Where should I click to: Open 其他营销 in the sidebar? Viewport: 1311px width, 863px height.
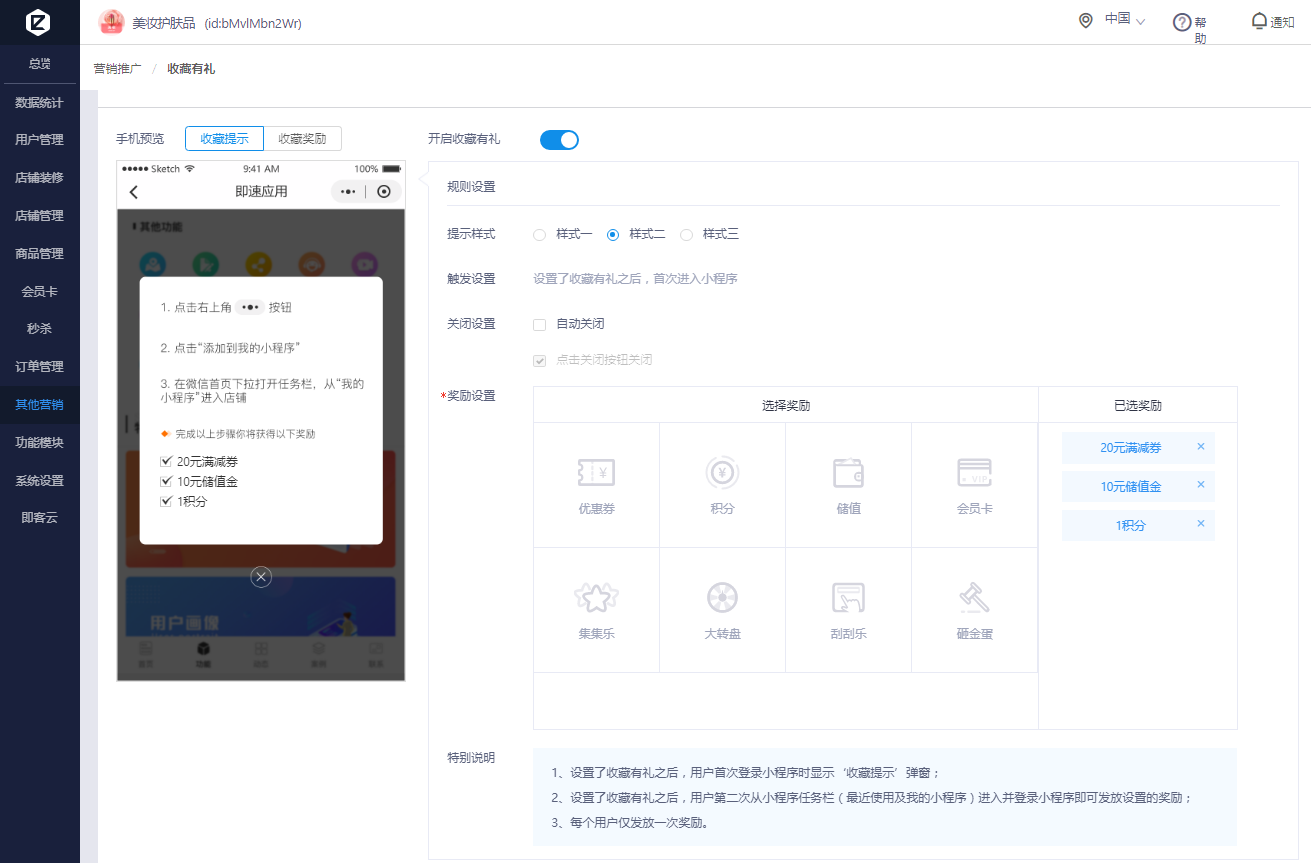coord(40,405)
